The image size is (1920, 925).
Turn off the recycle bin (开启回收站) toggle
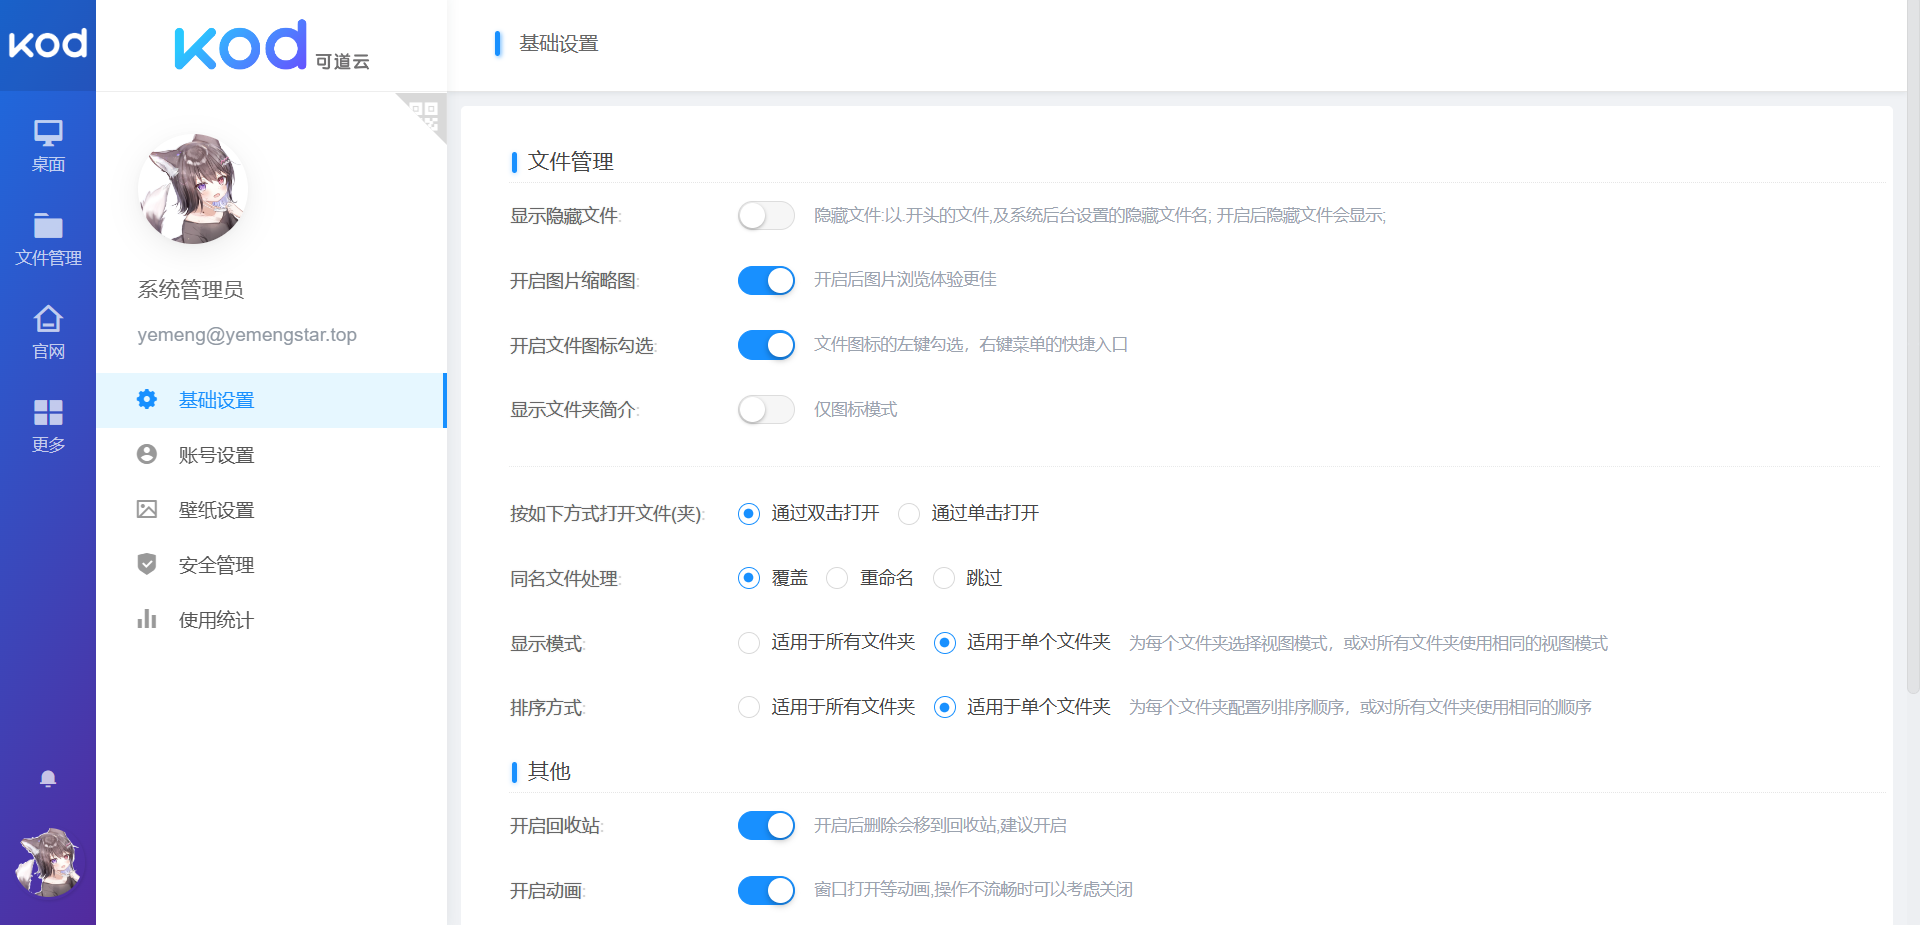[766, 825]
